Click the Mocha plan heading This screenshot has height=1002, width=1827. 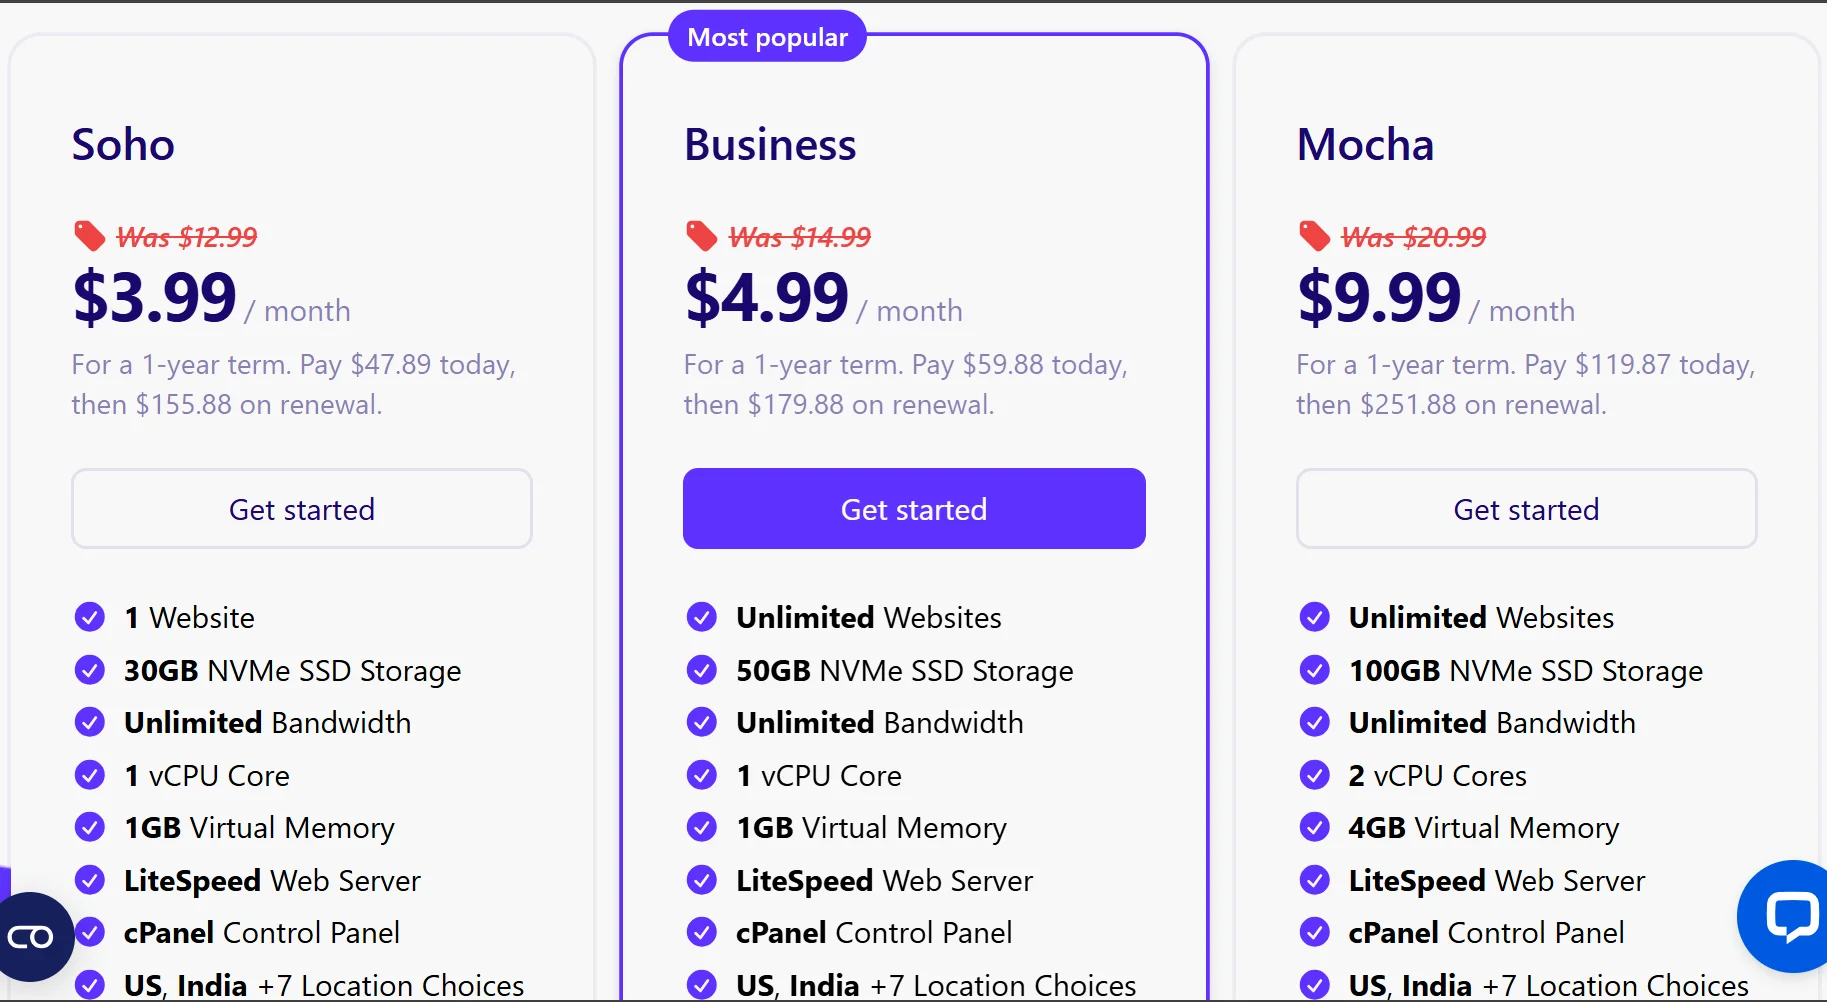tap(1365, 145)
